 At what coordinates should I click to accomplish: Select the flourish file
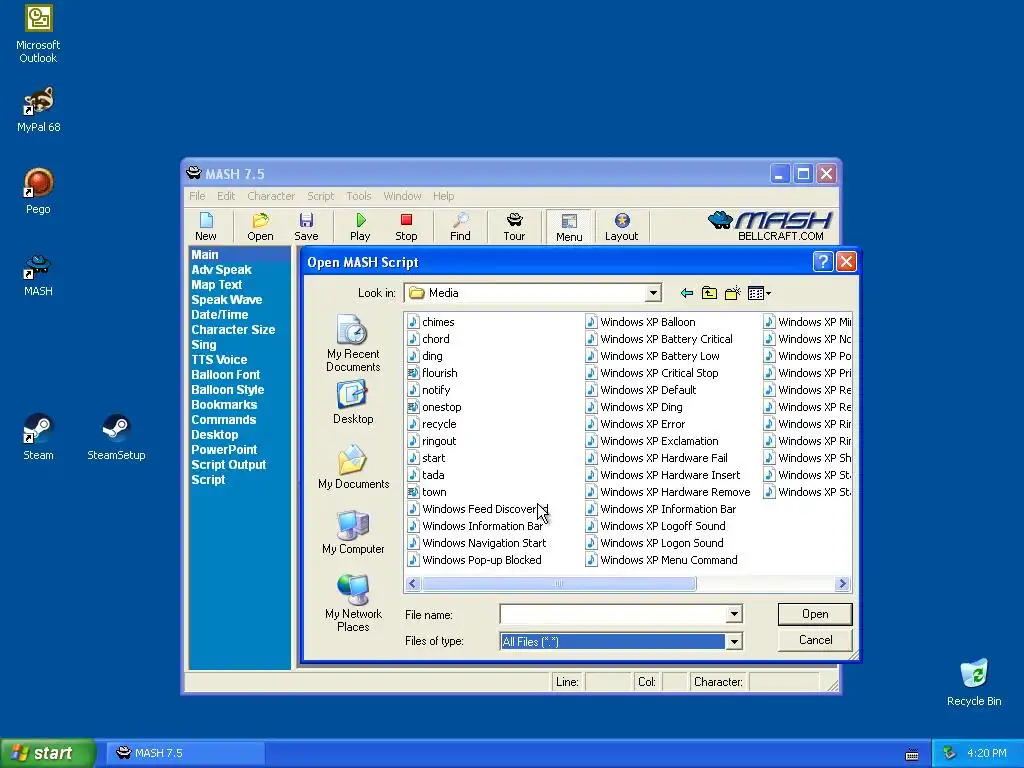[x=432, y=373]
